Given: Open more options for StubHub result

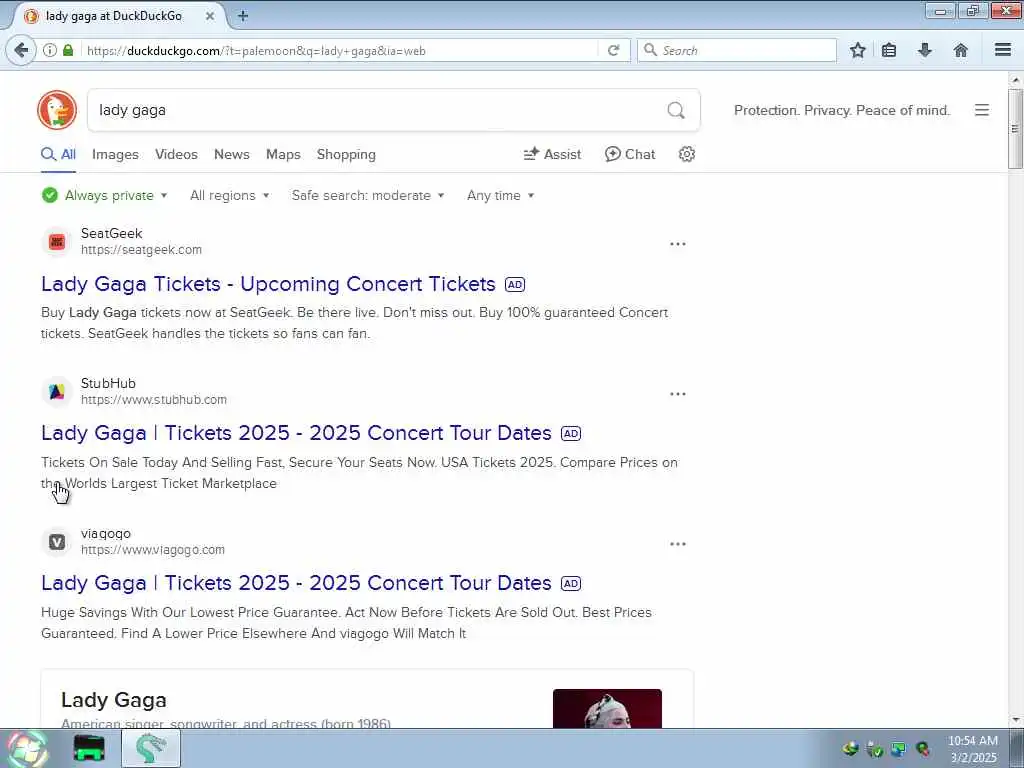Looking at the screenshot, I should [x=678, y=394].
